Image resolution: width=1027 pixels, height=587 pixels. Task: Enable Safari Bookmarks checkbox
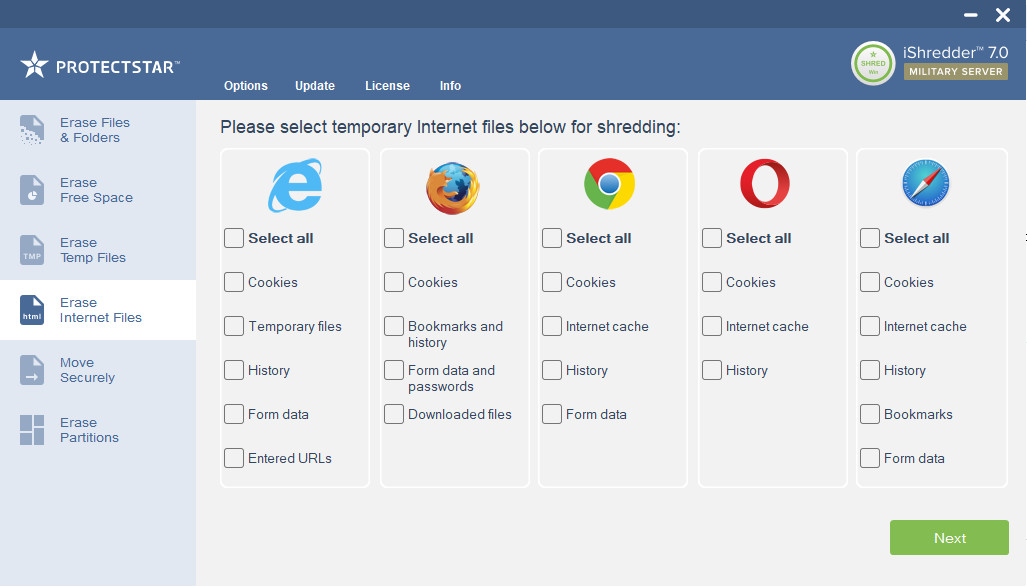(869, 414)
